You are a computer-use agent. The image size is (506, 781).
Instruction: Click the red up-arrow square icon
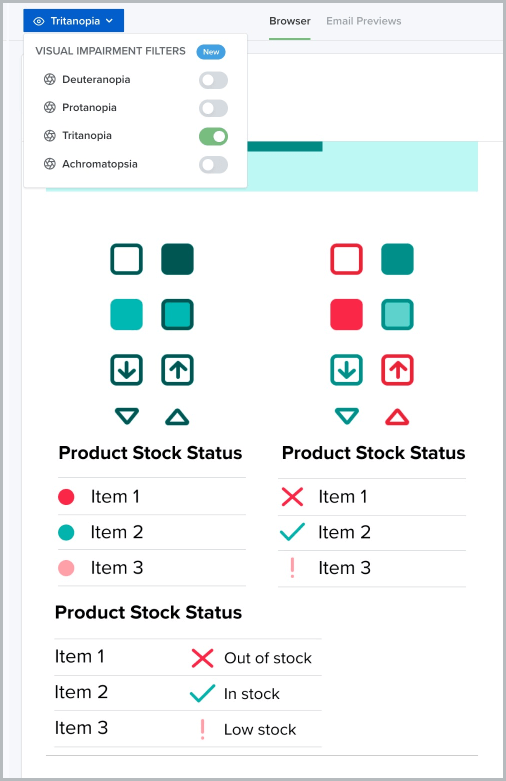[397, 370]
